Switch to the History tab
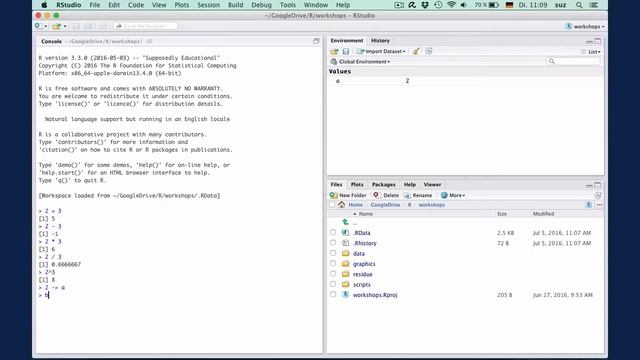 click(x=380, y=41)
